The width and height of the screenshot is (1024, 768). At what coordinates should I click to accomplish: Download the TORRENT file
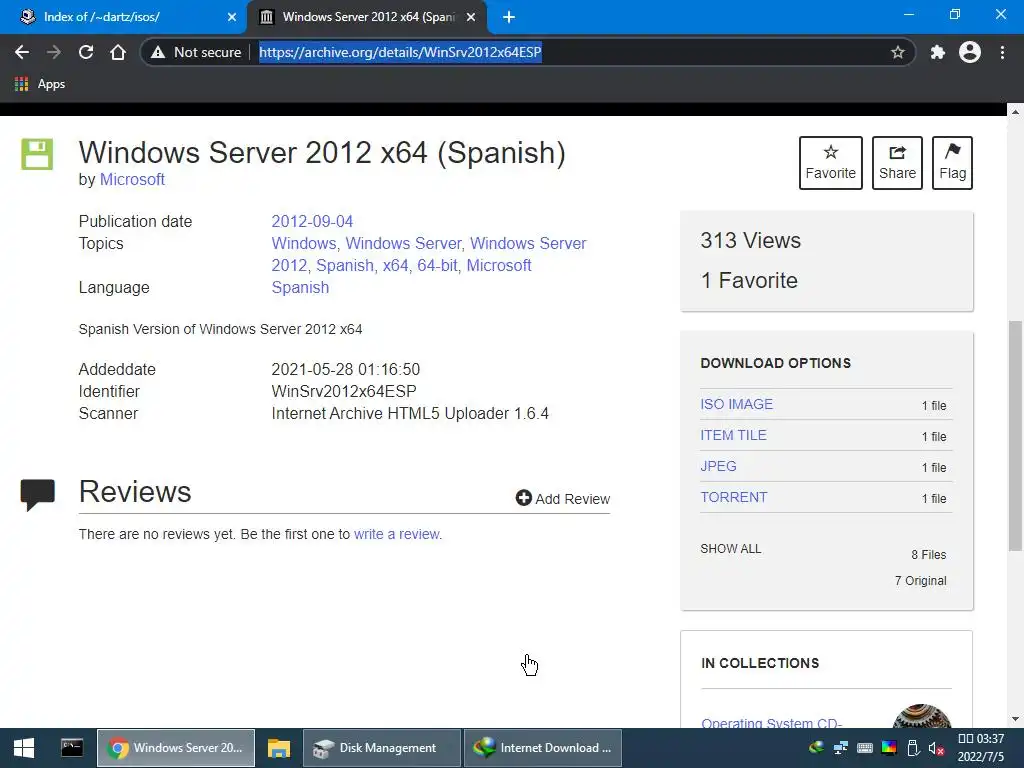pos(734,497)
